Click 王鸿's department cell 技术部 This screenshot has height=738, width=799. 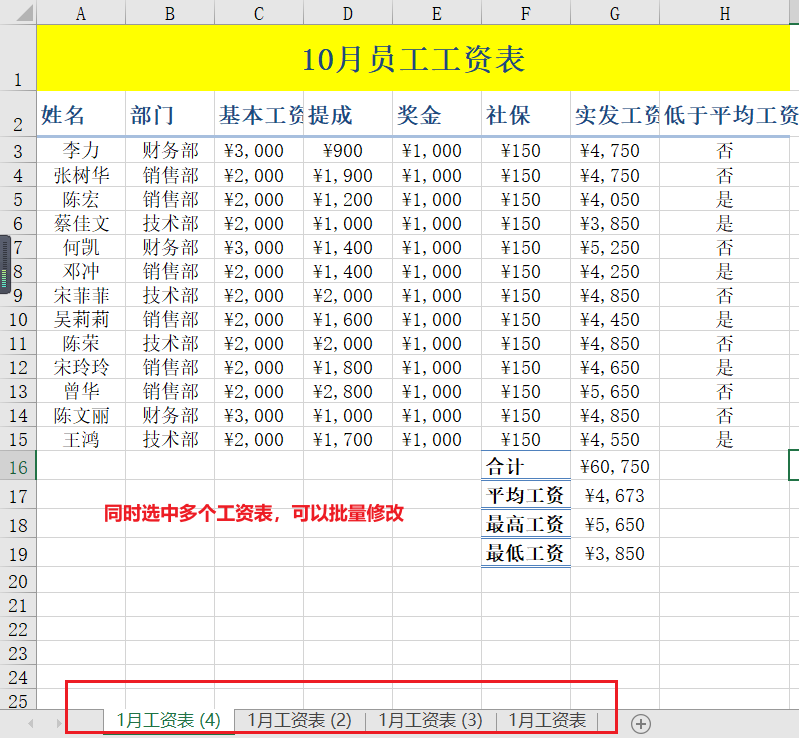(x=170, y=439)
